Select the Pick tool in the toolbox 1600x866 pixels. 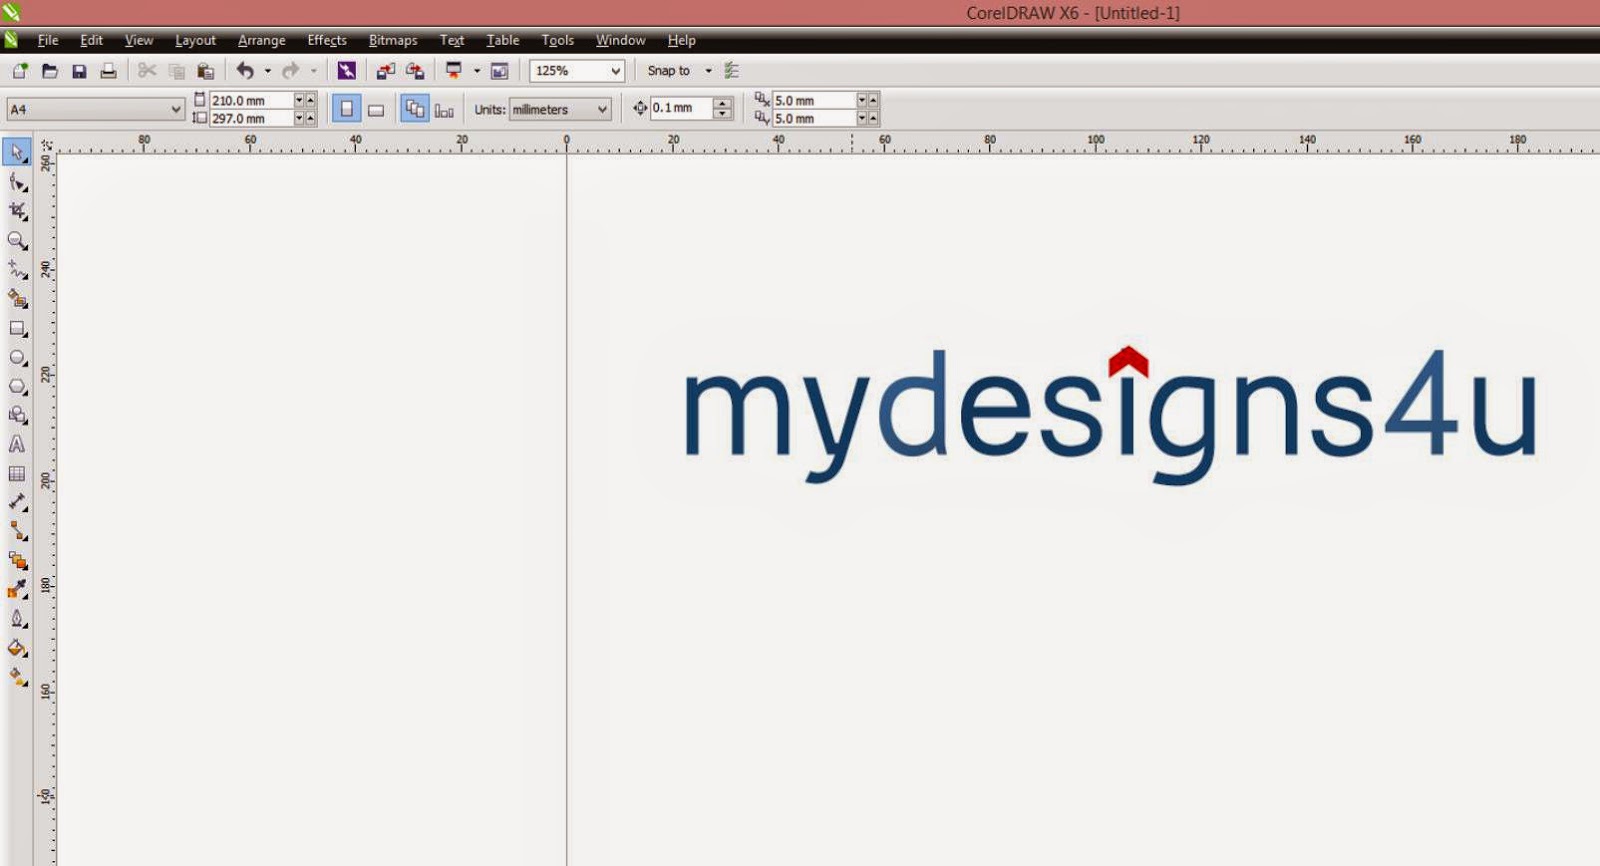click(x=17, y=152)
